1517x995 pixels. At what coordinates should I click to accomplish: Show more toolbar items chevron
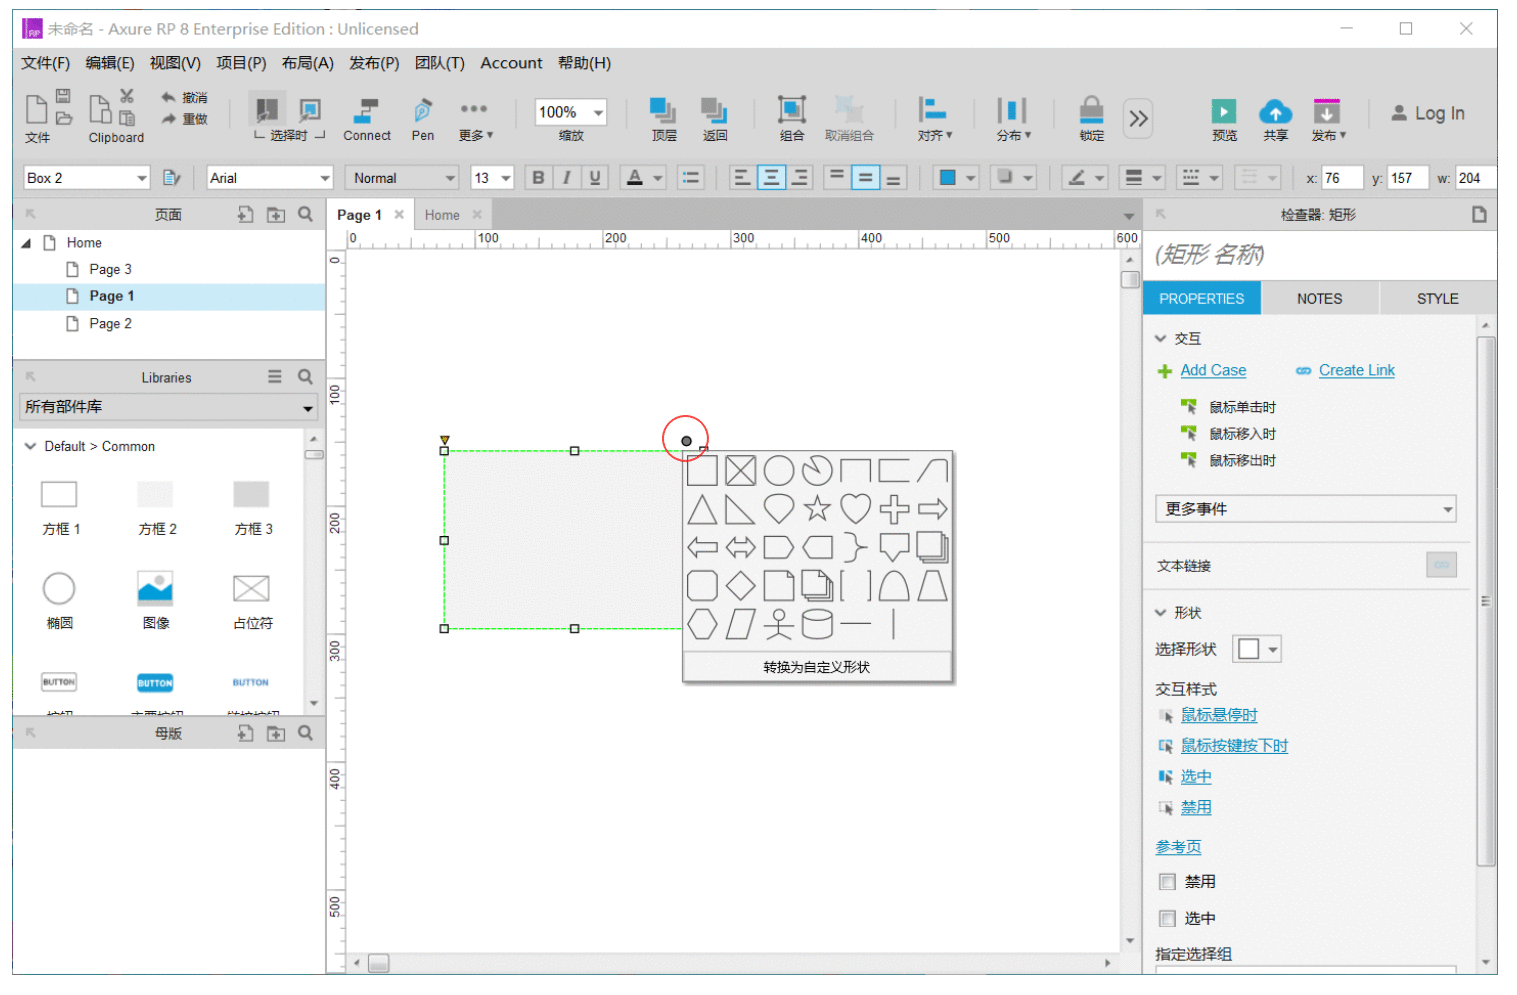[1138, 119]
